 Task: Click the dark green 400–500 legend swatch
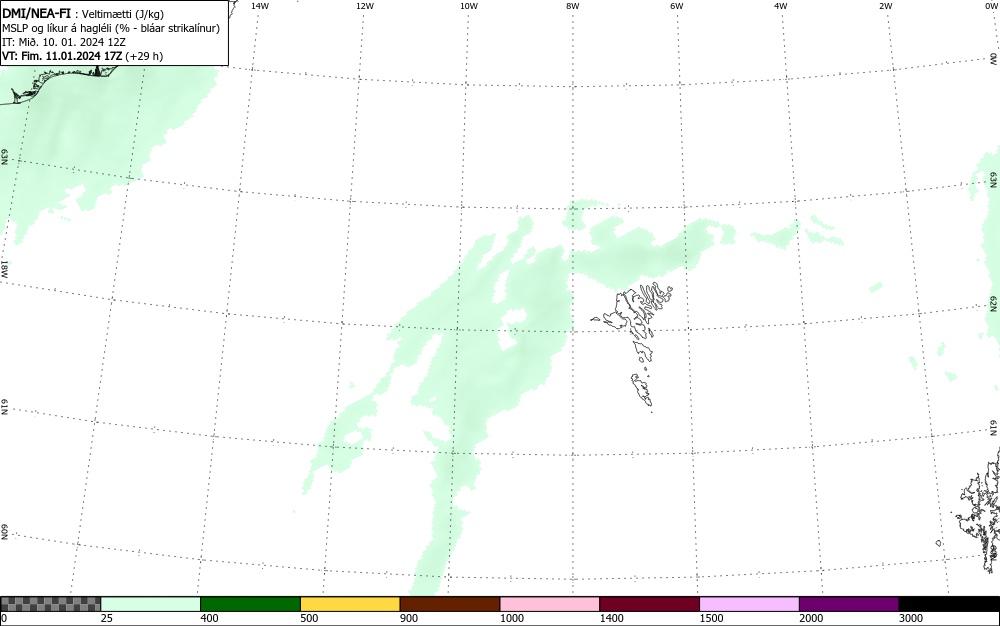(250, 604)
